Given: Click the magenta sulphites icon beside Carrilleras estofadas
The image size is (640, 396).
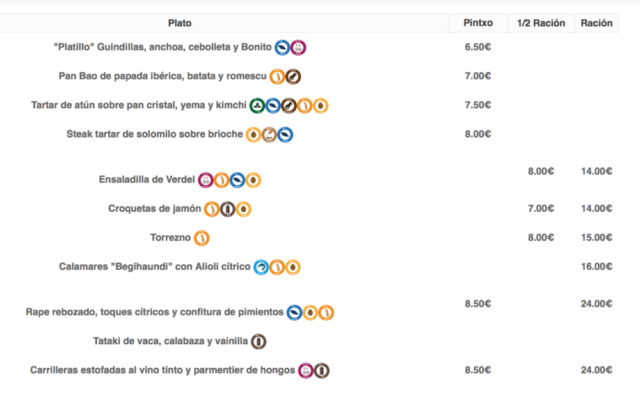Looking at the screenshot, I should pos(306,371).
